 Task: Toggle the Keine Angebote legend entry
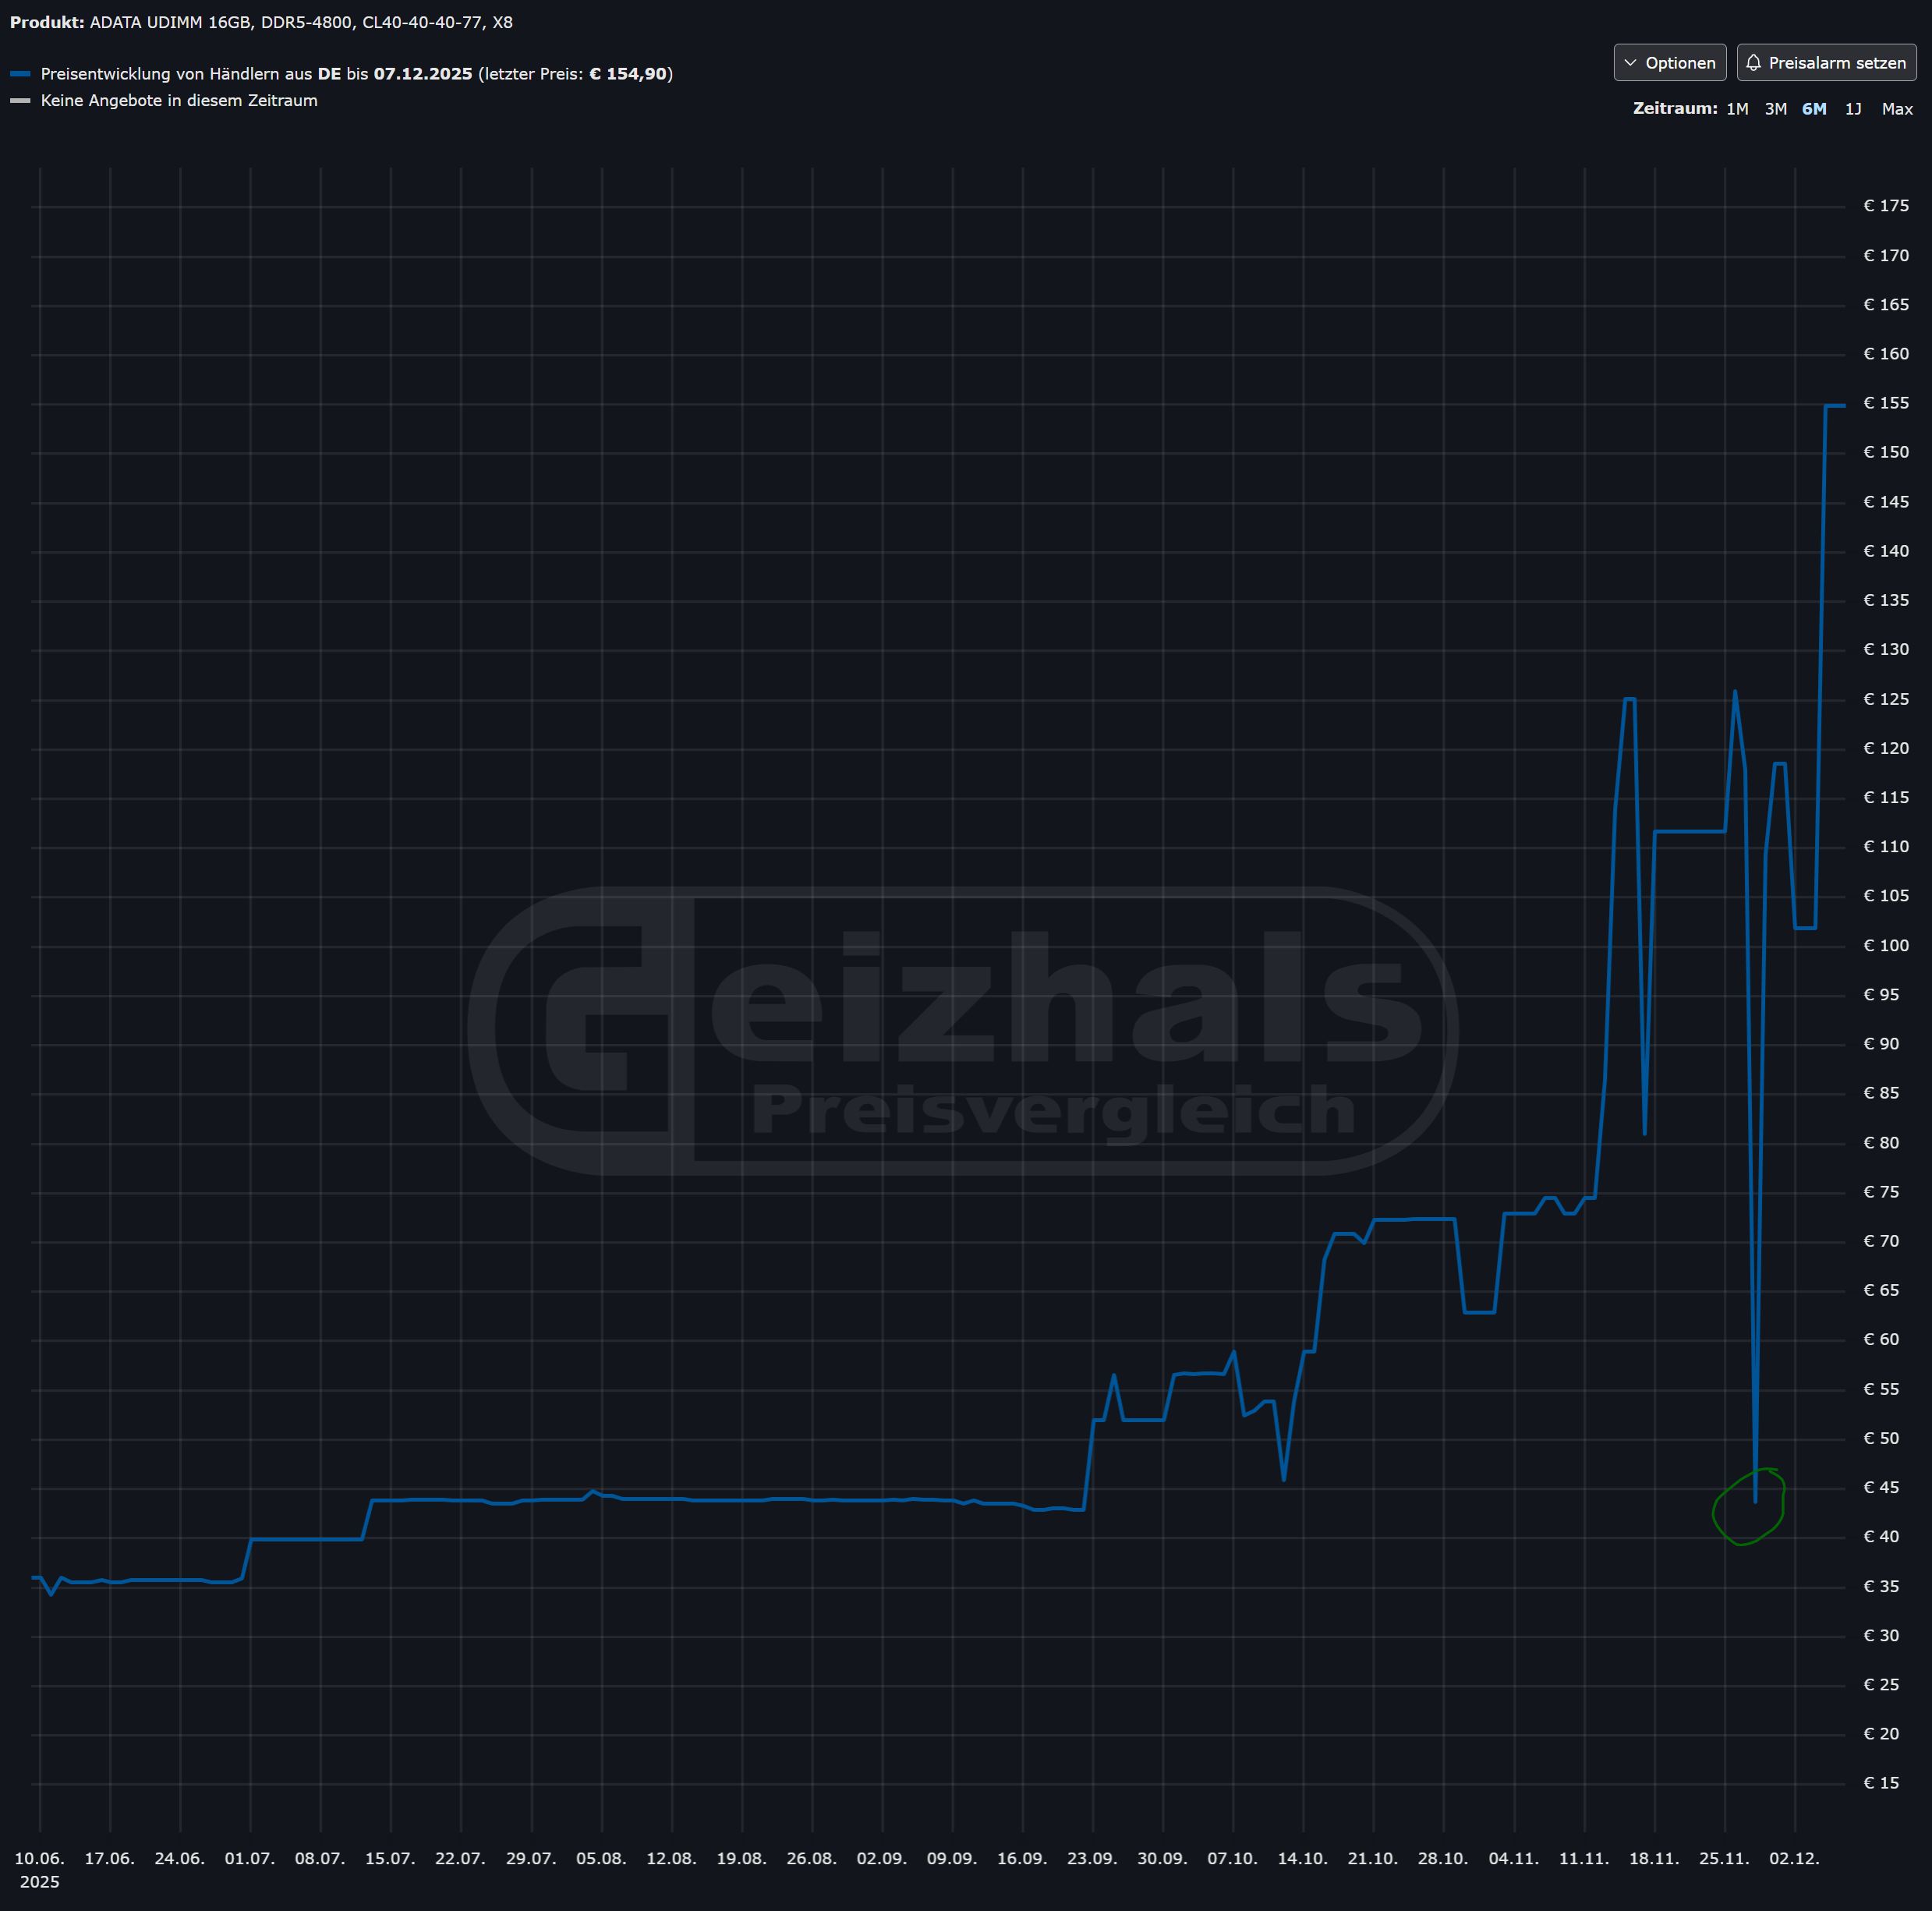(x=179, y=101)
